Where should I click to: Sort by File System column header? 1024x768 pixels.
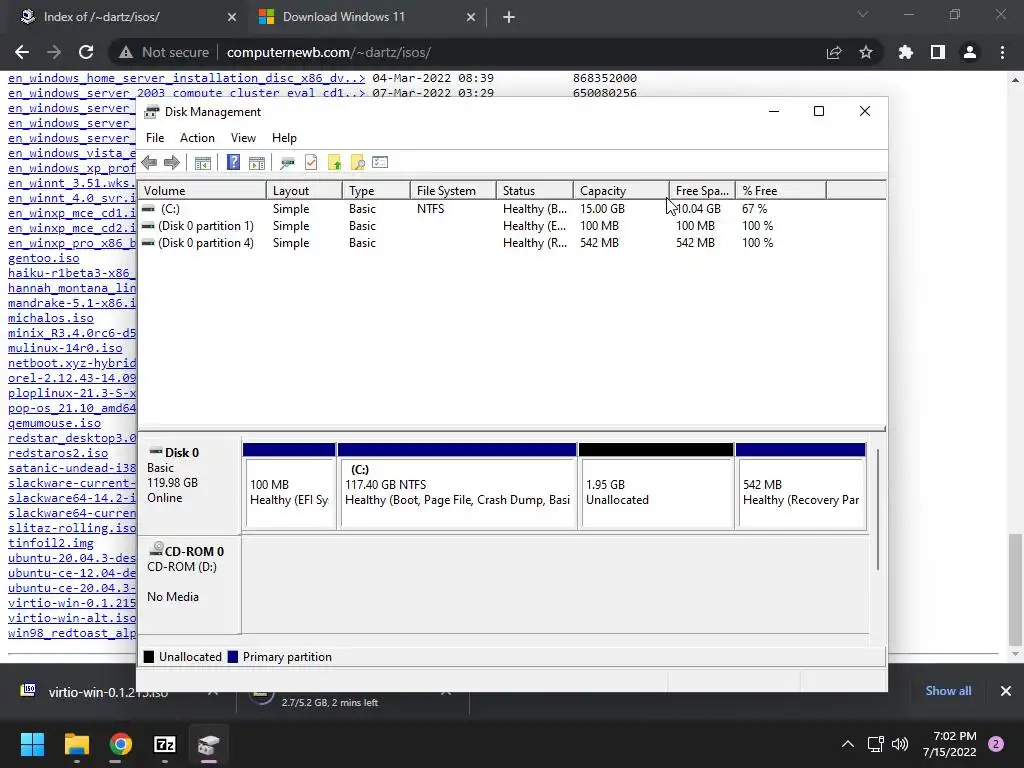click(x=453, y=191)
